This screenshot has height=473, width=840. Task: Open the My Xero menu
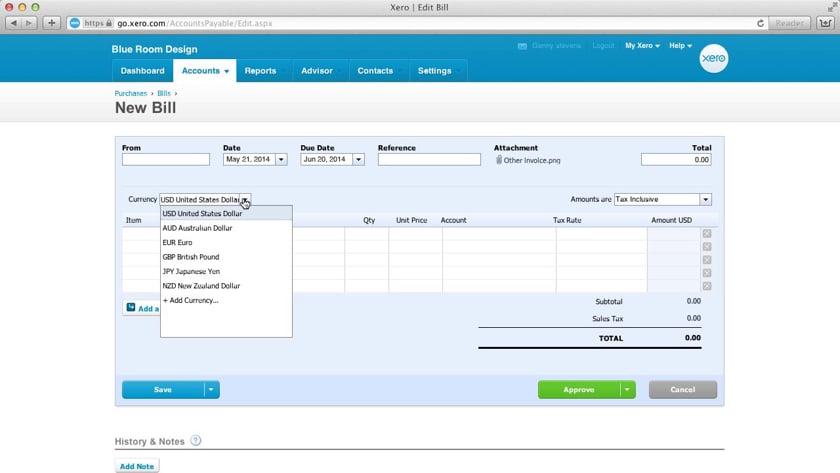[642, 46]
